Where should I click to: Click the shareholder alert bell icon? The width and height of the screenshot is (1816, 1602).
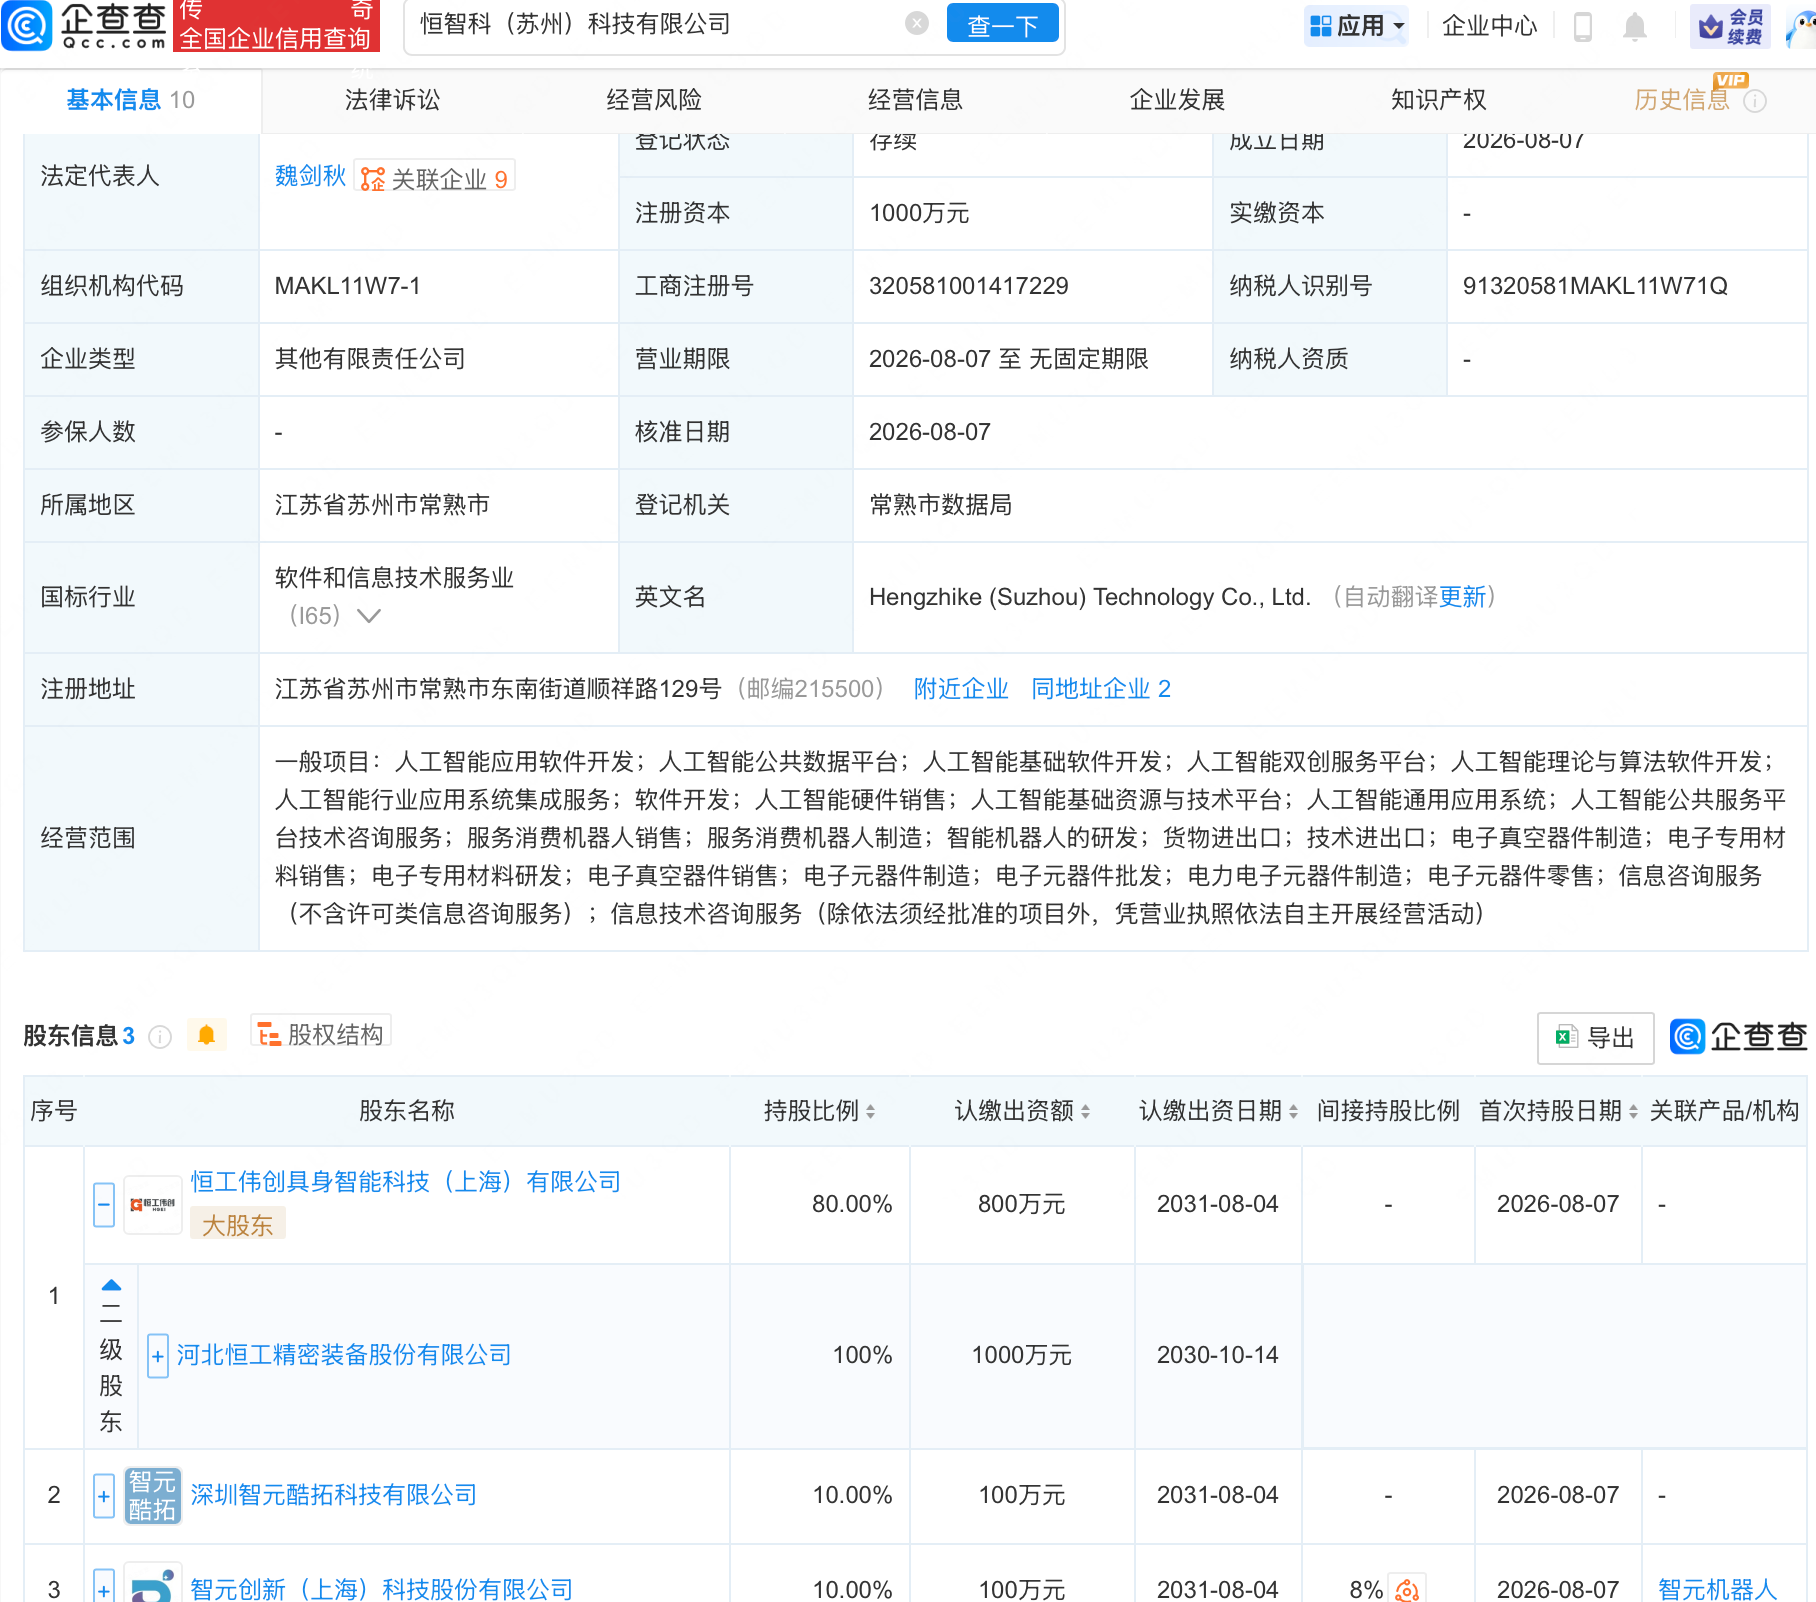[207, 1035]
